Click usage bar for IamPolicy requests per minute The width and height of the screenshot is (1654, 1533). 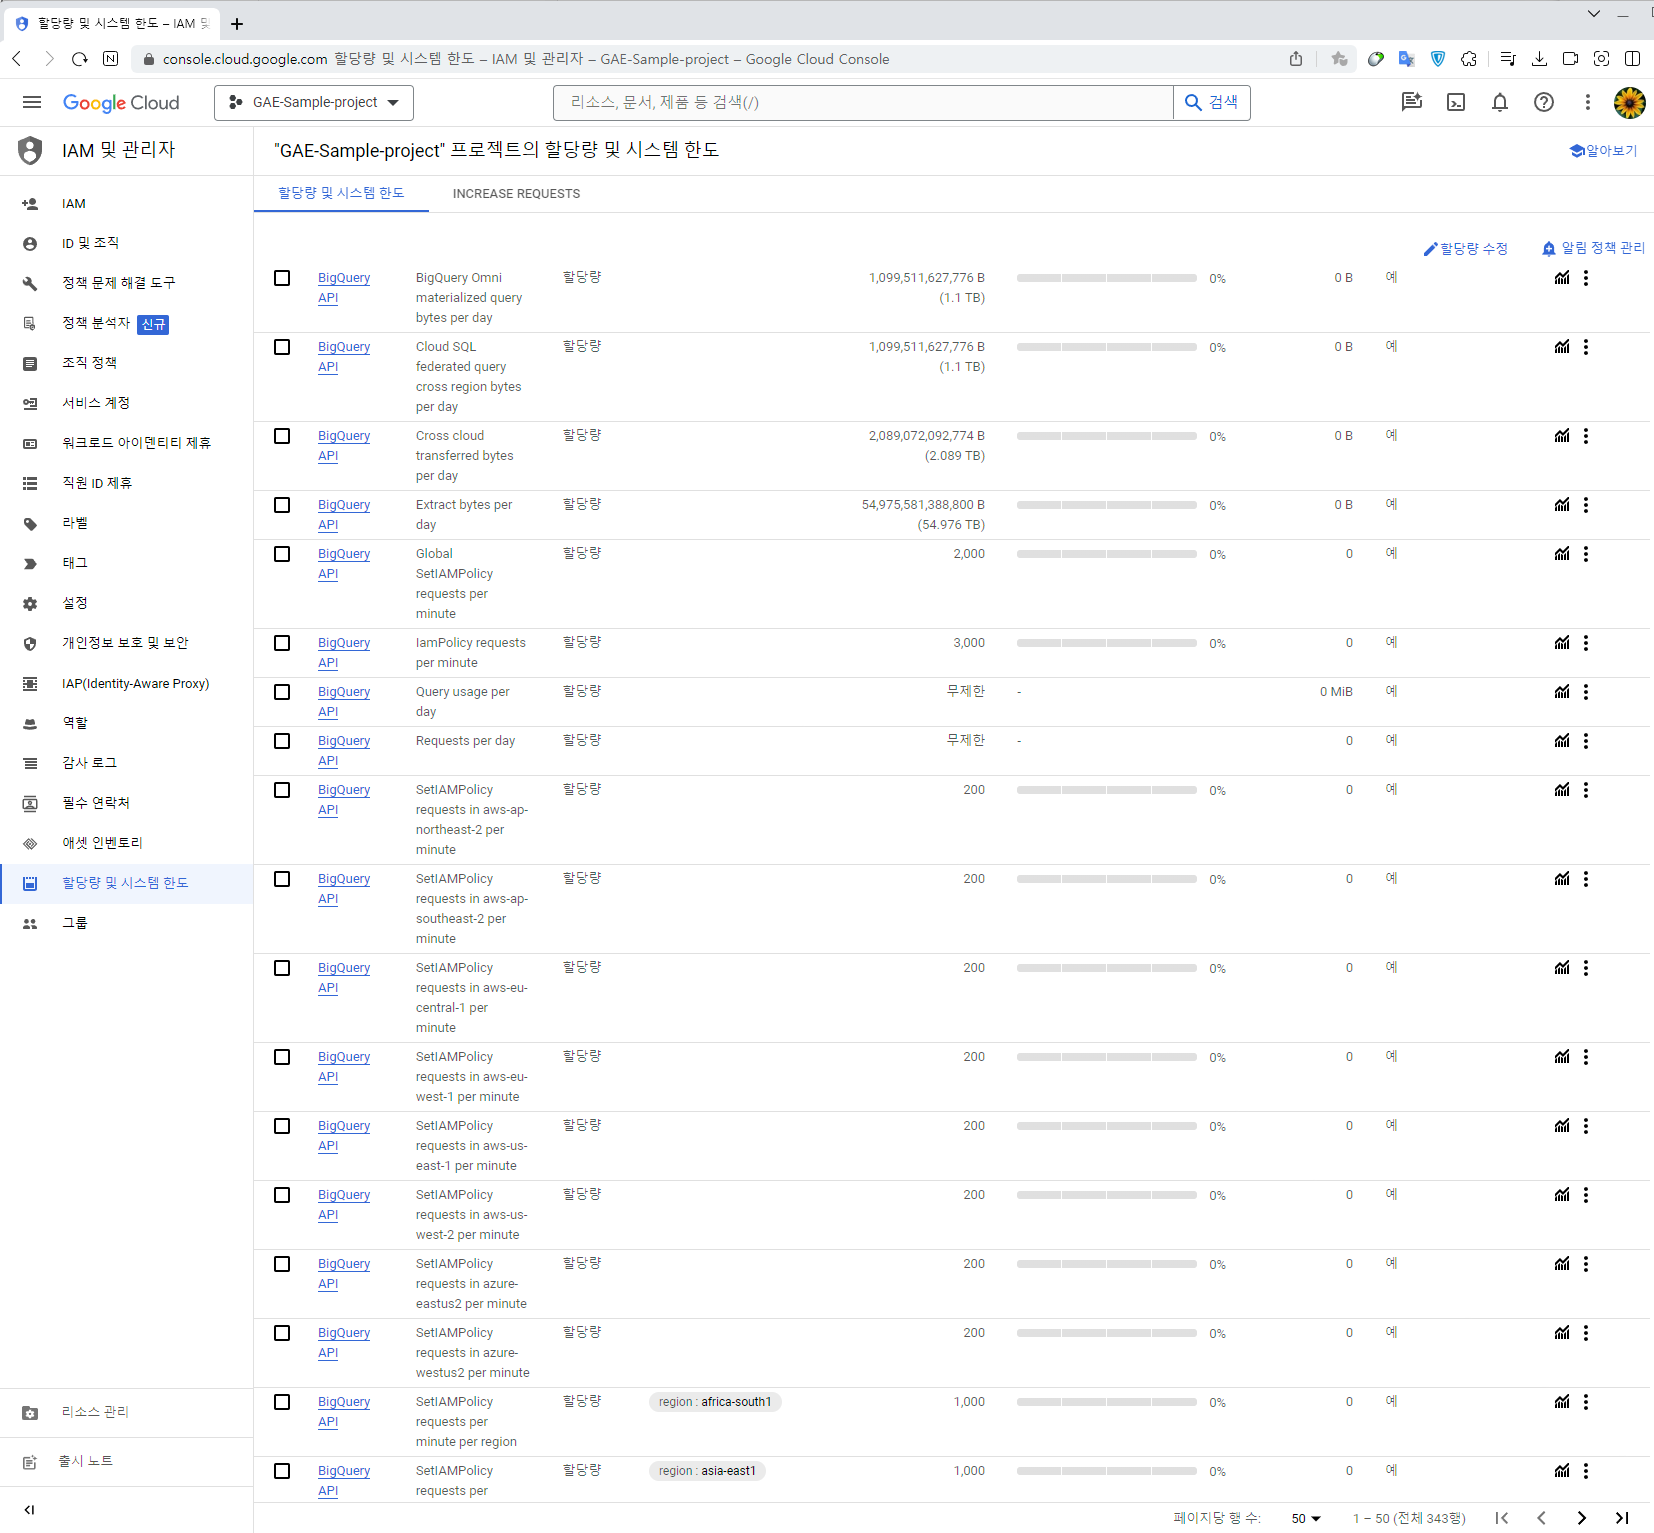(x=1106, y=644)
